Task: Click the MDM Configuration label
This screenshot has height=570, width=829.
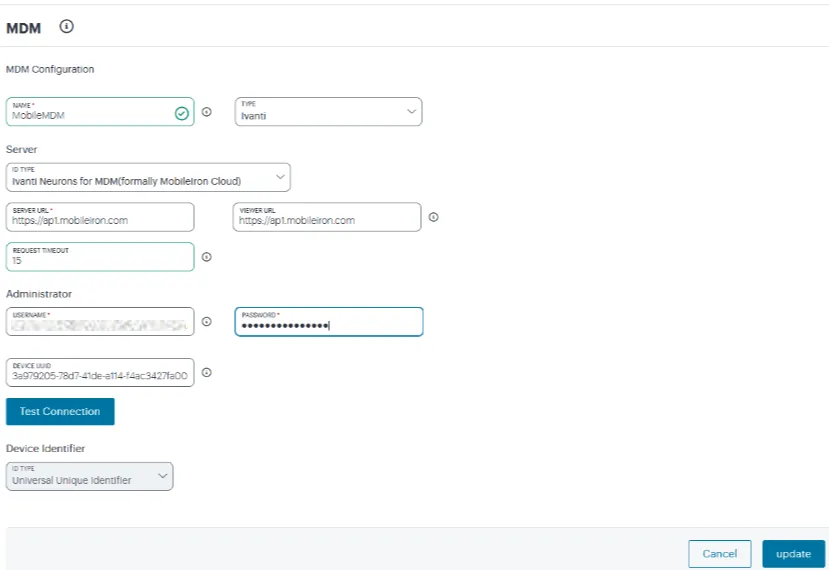Action: coord(50,69)
